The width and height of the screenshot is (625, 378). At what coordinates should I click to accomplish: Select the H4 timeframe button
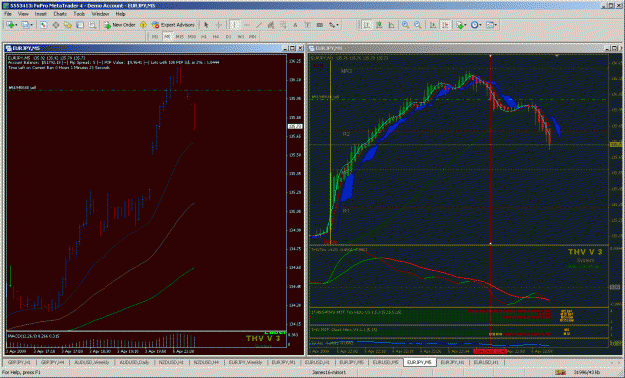[x=216, y=37]
